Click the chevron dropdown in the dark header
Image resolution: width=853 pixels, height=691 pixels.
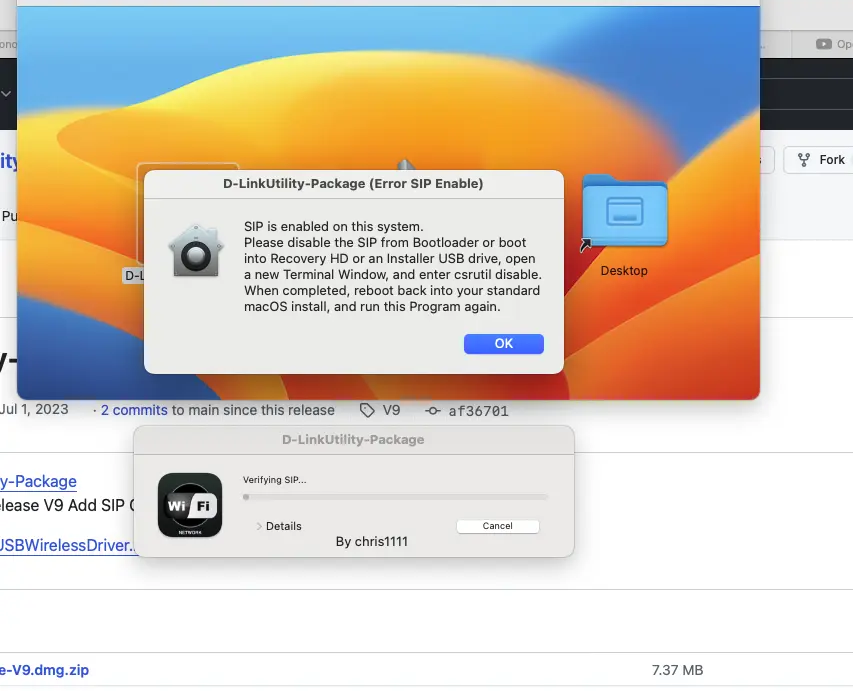click(6, 94)
